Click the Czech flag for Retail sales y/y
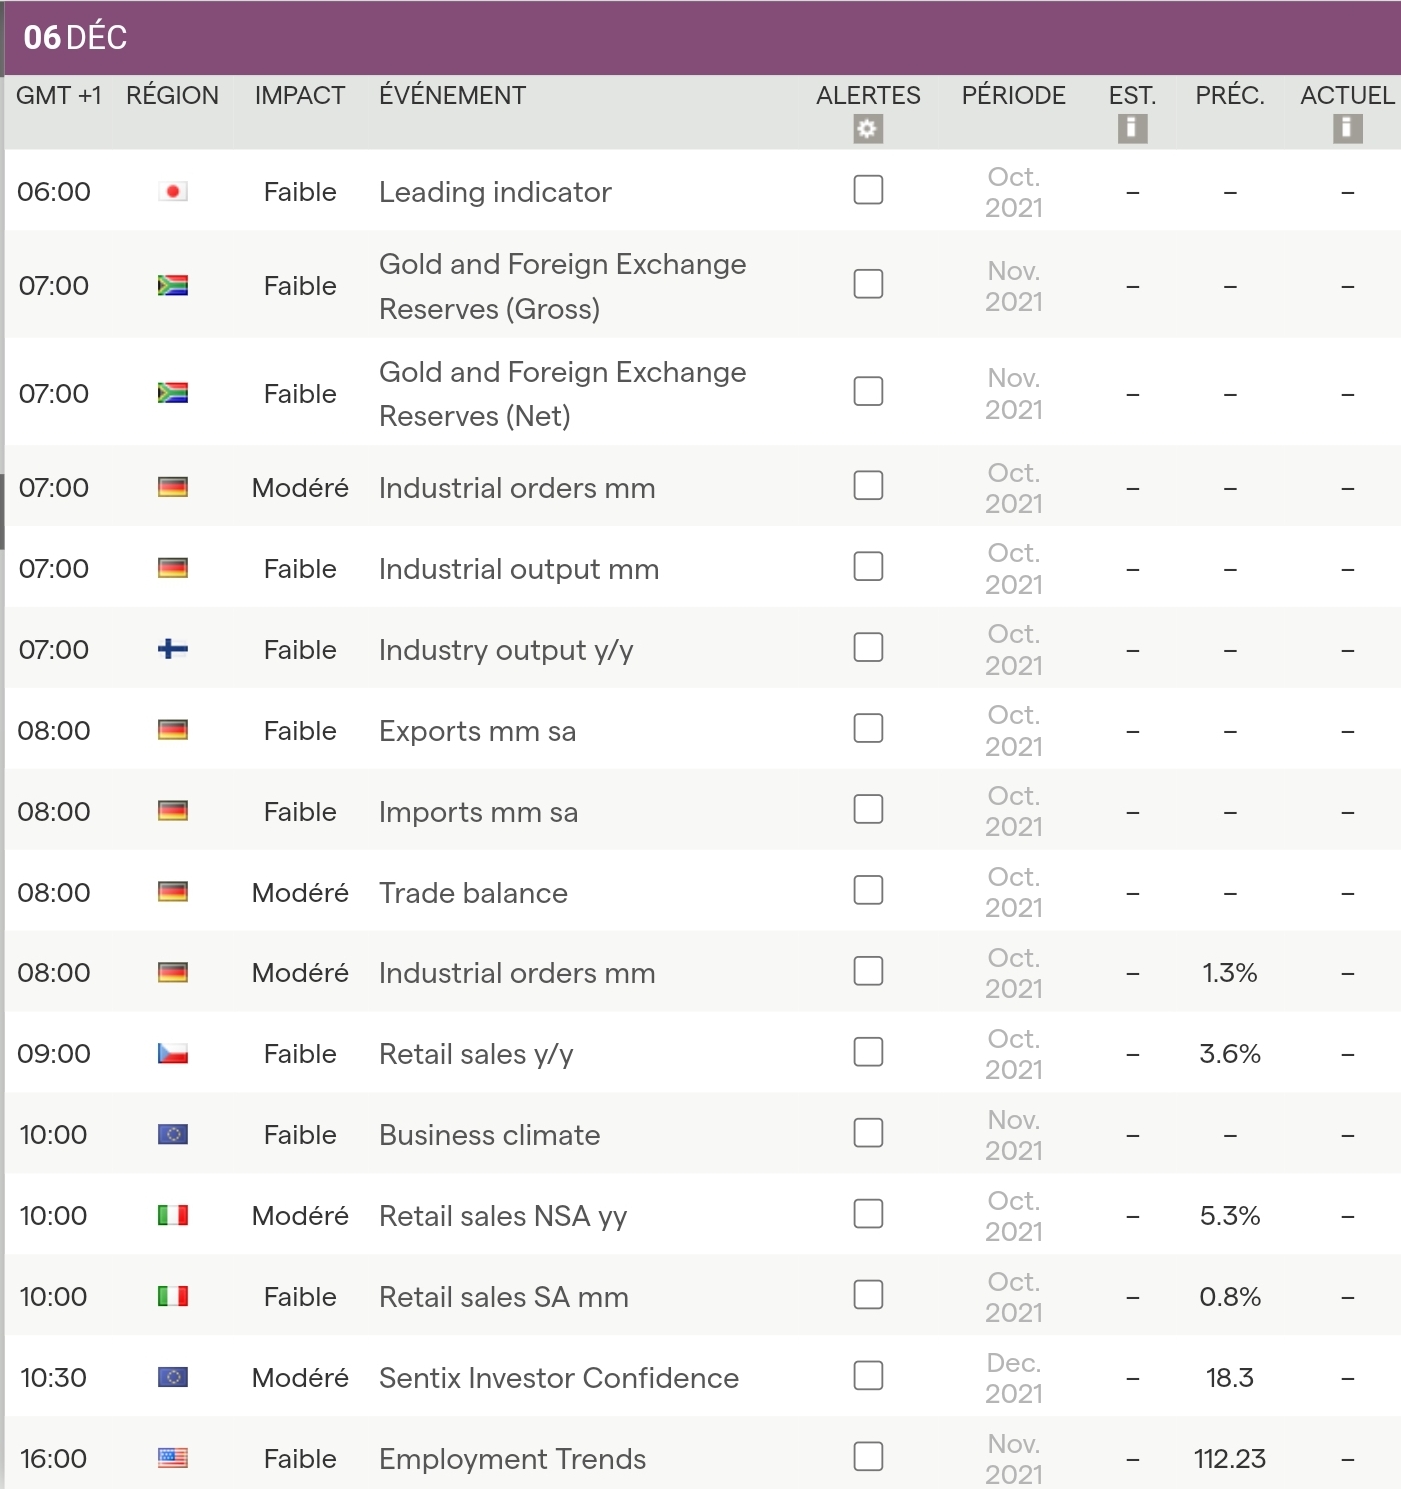 pos(173,1054)
